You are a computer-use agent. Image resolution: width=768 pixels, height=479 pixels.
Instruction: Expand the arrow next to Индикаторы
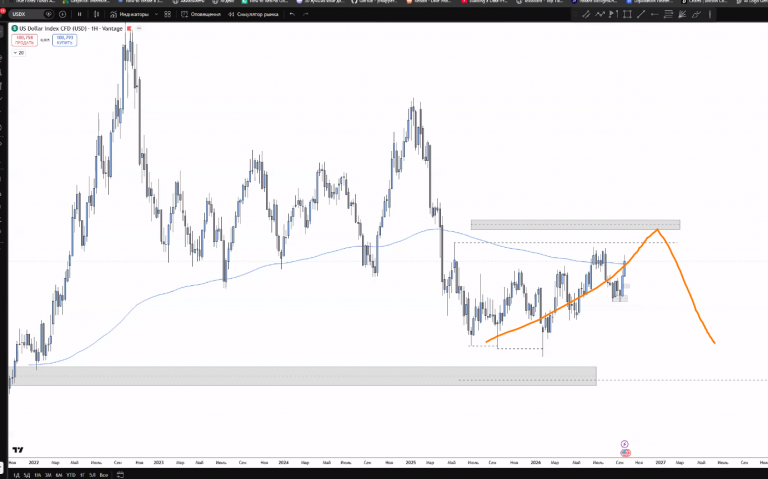point(156,14)
